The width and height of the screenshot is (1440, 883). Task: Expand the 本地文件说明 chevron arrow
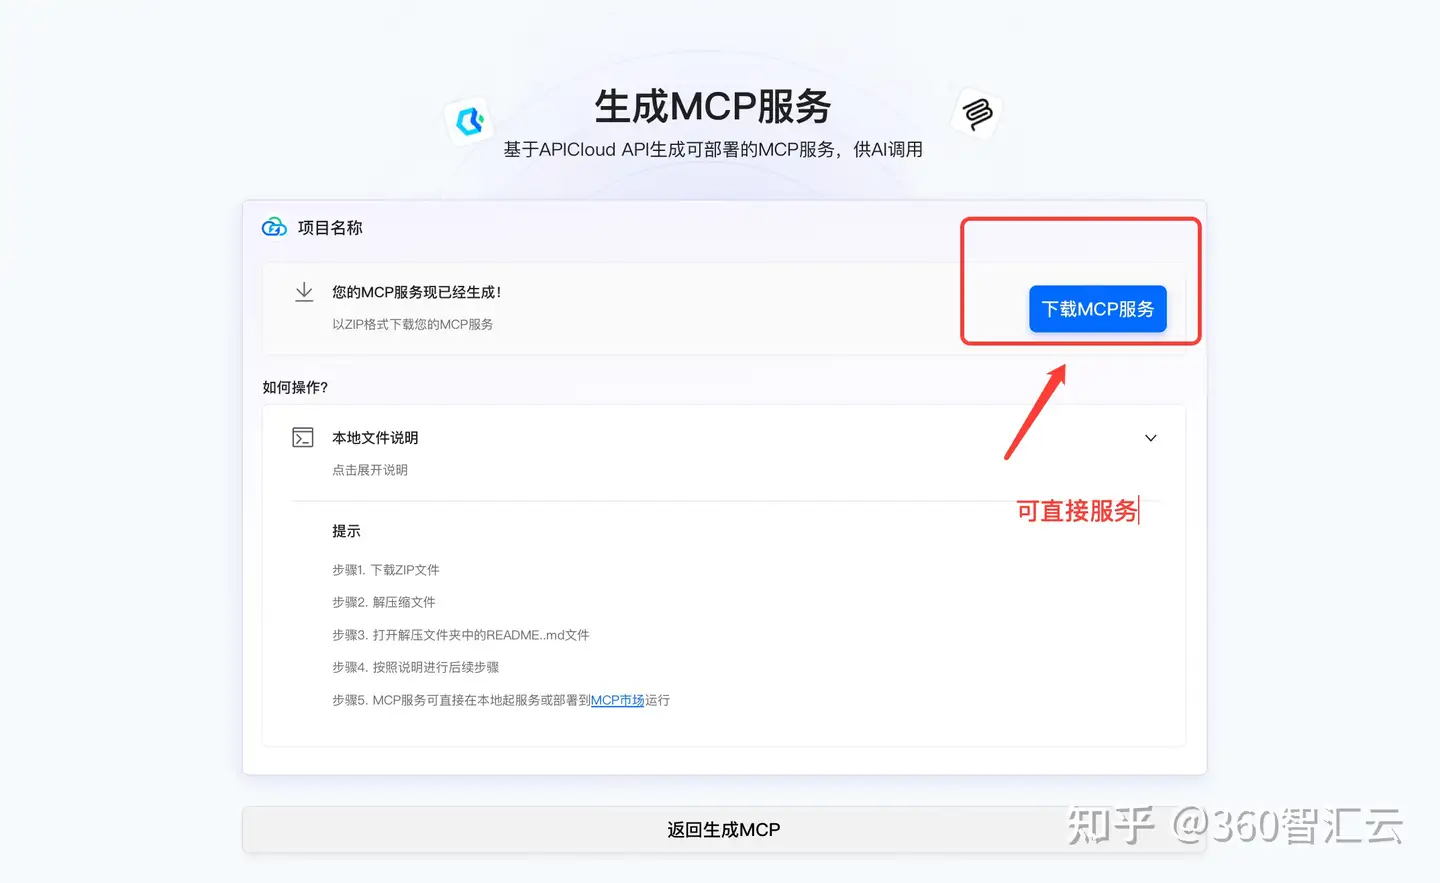click(1150, 438)
